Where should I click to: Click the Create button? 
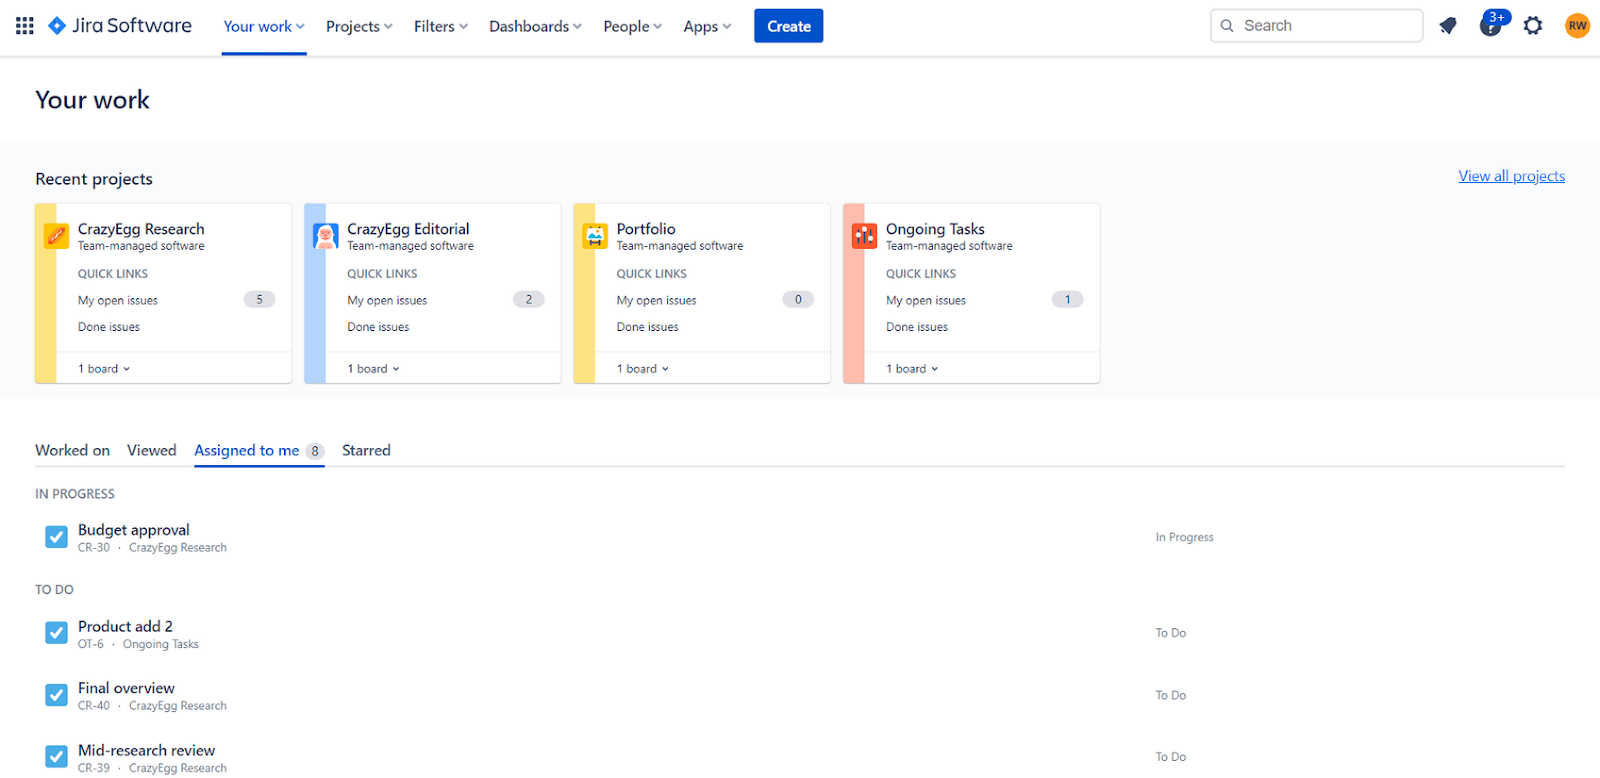[789, 26]
